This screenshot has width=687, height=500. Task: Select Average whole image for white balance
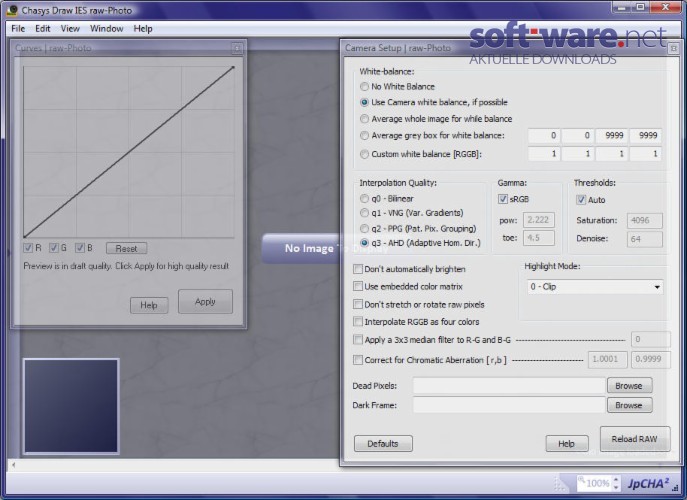pos(364,119)
